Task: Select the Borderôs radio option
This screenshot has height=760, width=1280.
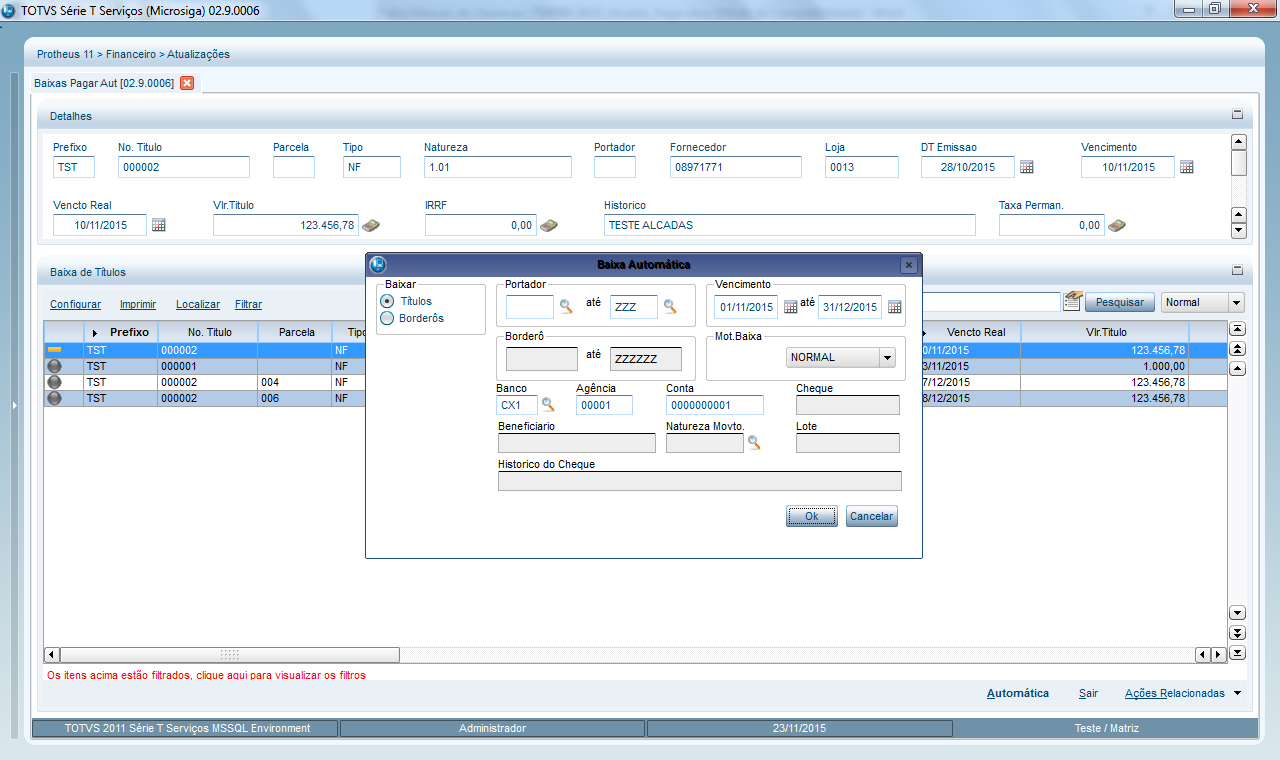Action: (387, 318)
